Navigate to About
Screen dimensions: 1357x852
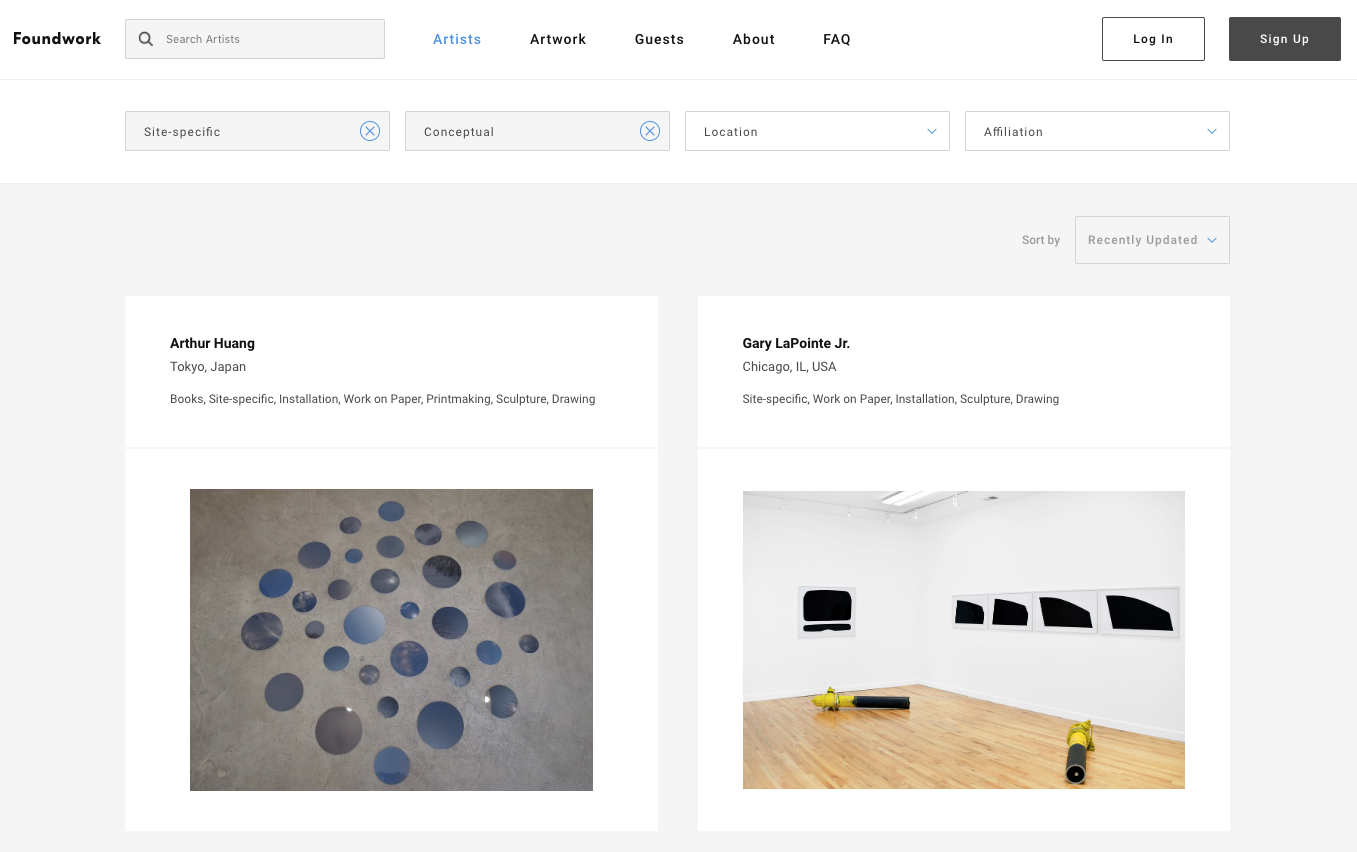point(754,39)
